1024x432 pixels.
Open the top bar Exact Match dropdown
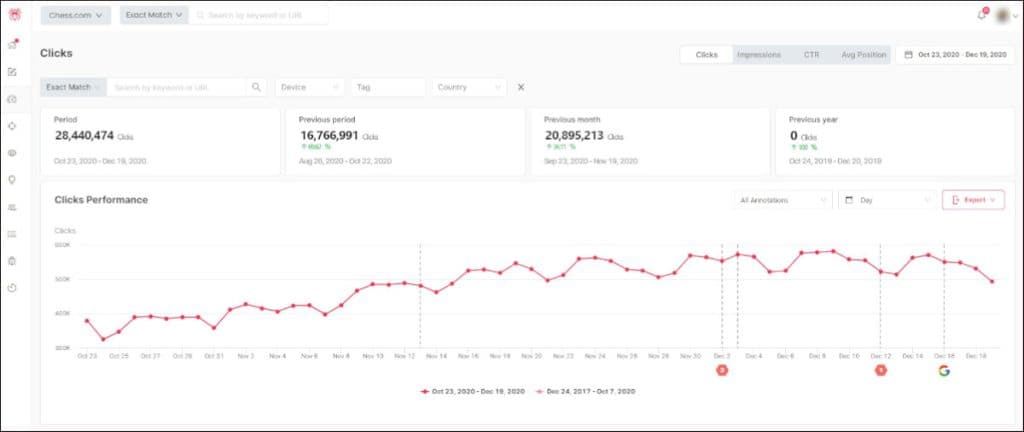coord(154,15)
